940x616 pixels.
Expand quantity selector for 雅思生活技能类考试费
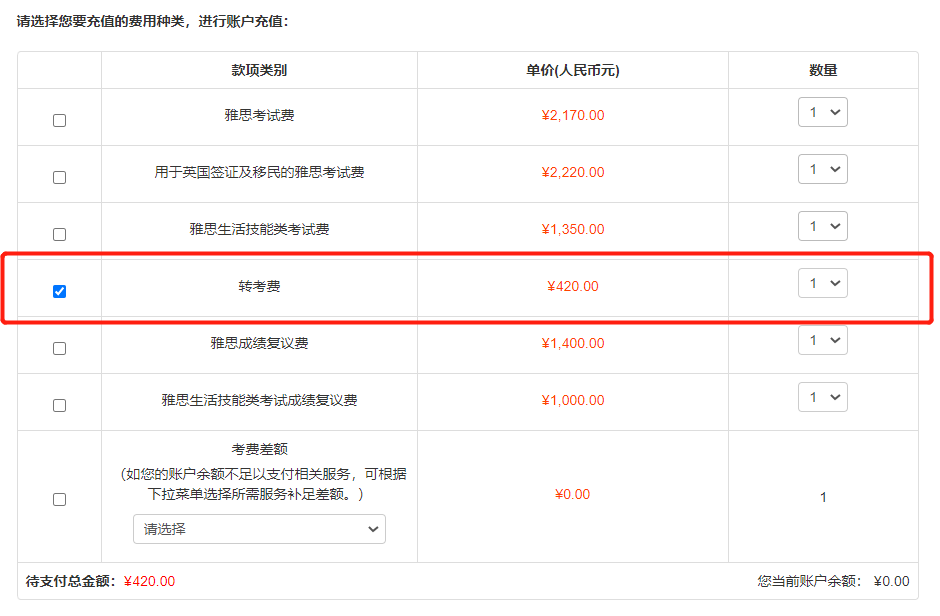tap(822, 226)
